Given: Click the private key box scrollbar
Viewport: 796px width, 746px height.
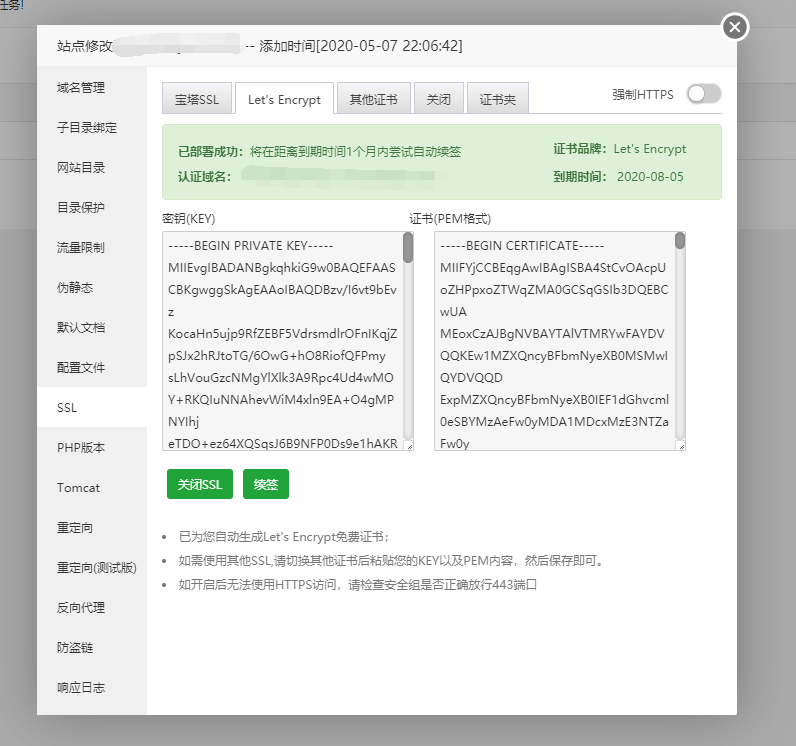Looking at the screenshot, I should [x=408, y=248].
